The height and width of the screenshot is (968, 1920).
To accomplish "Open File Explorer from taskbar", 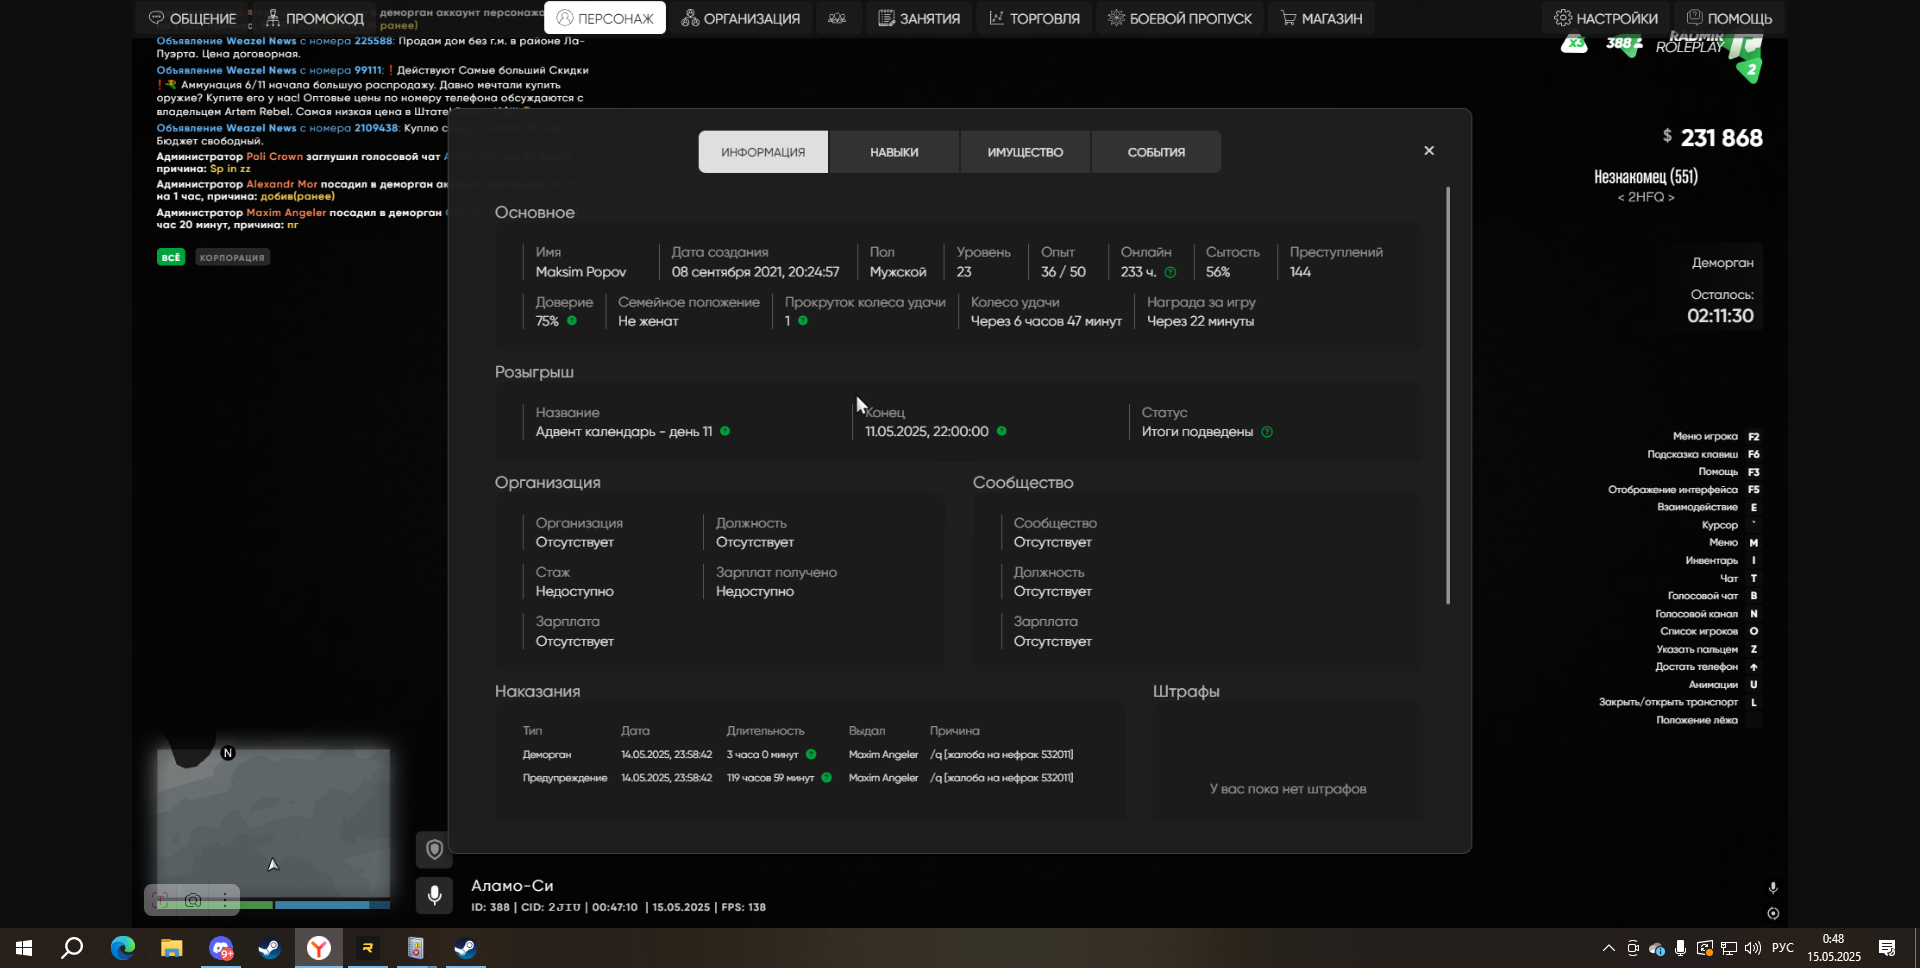I will pos(172,948).
